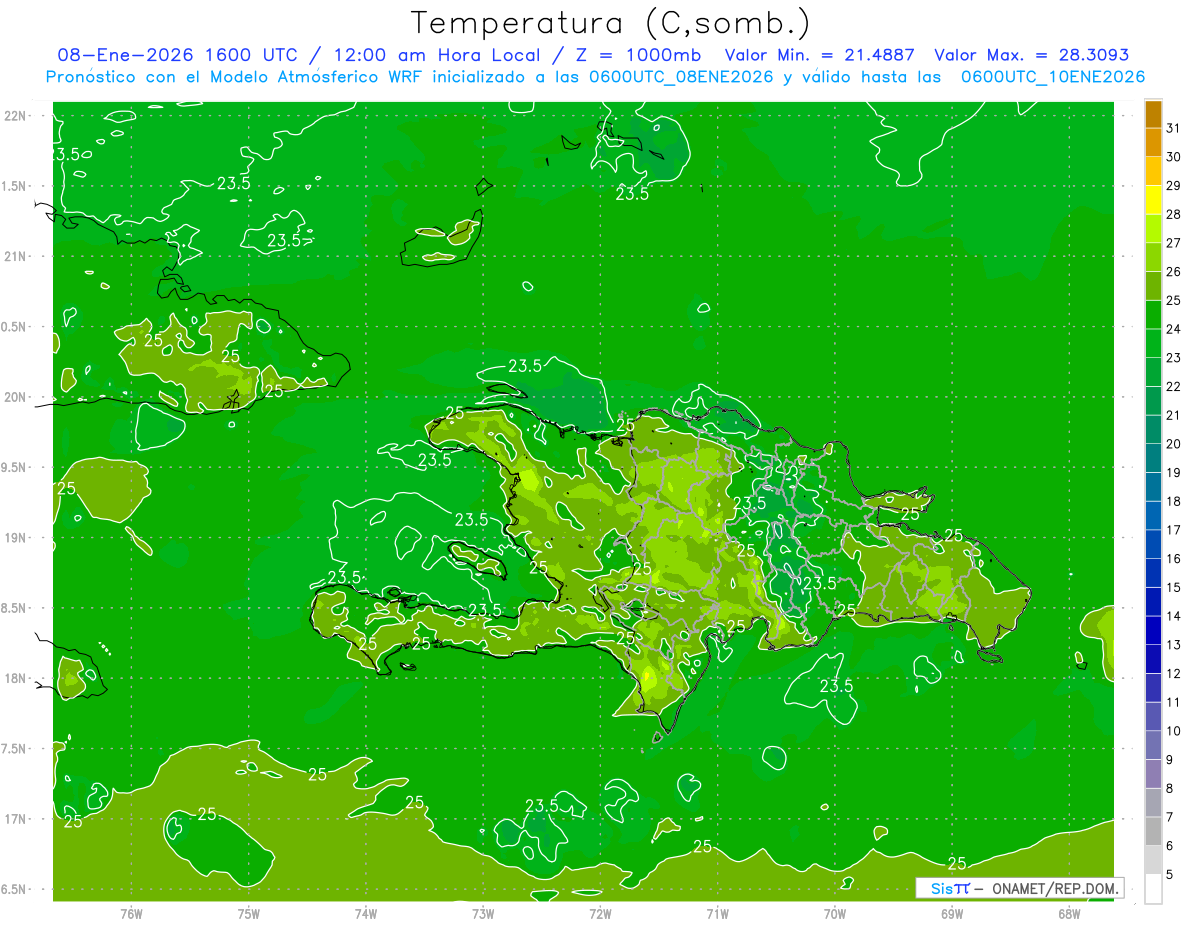Click the '17N' latitude axis label
Screen dimensions: 1200x927
point(14,819)
